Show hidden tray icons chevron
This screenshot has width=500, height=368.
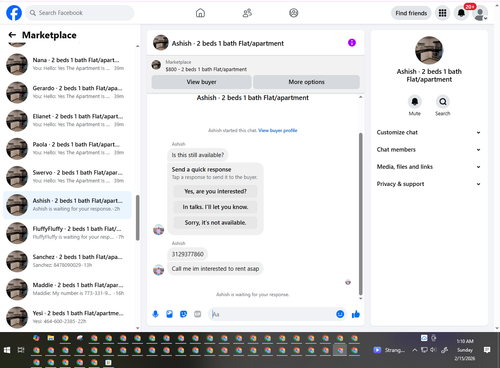[x=415, y=350]
